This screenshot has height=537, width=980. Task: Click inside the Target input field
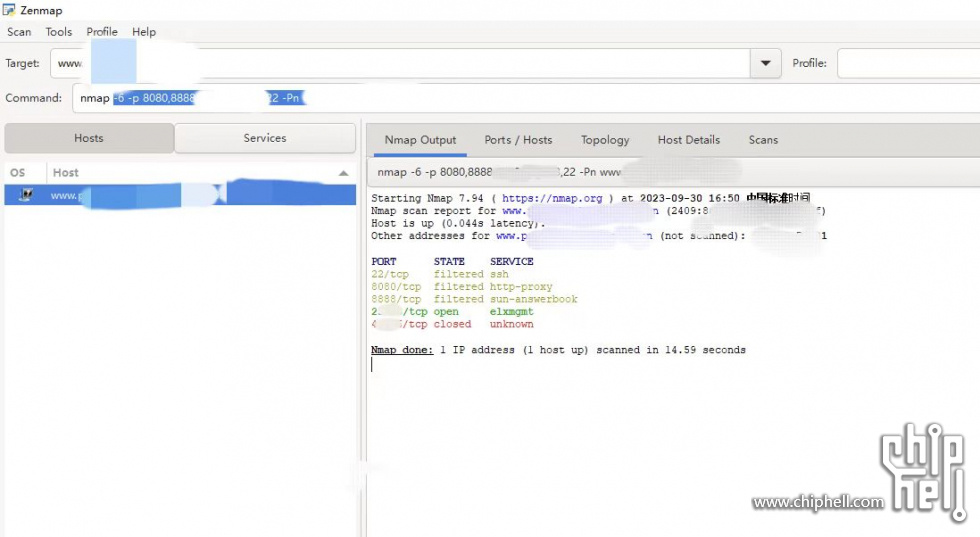(400, 63)
